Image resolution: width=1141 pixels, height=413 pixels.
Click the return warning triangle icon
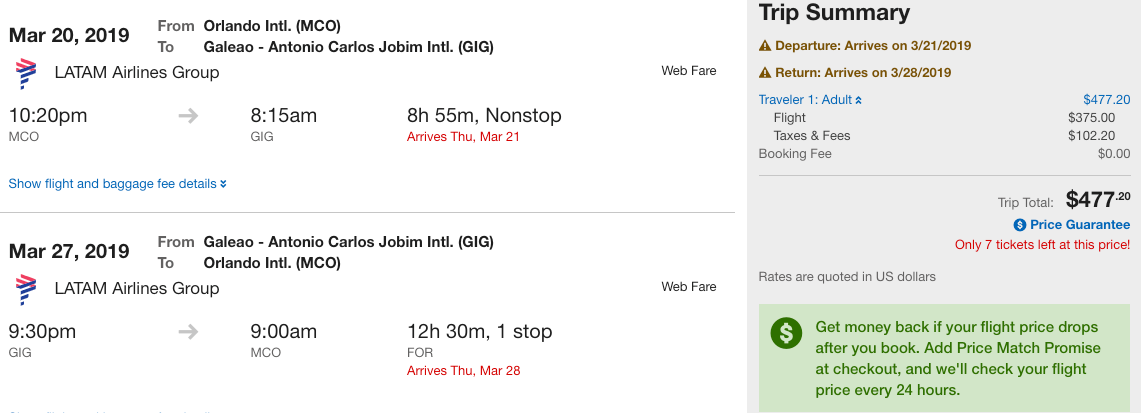pos(765,73)
